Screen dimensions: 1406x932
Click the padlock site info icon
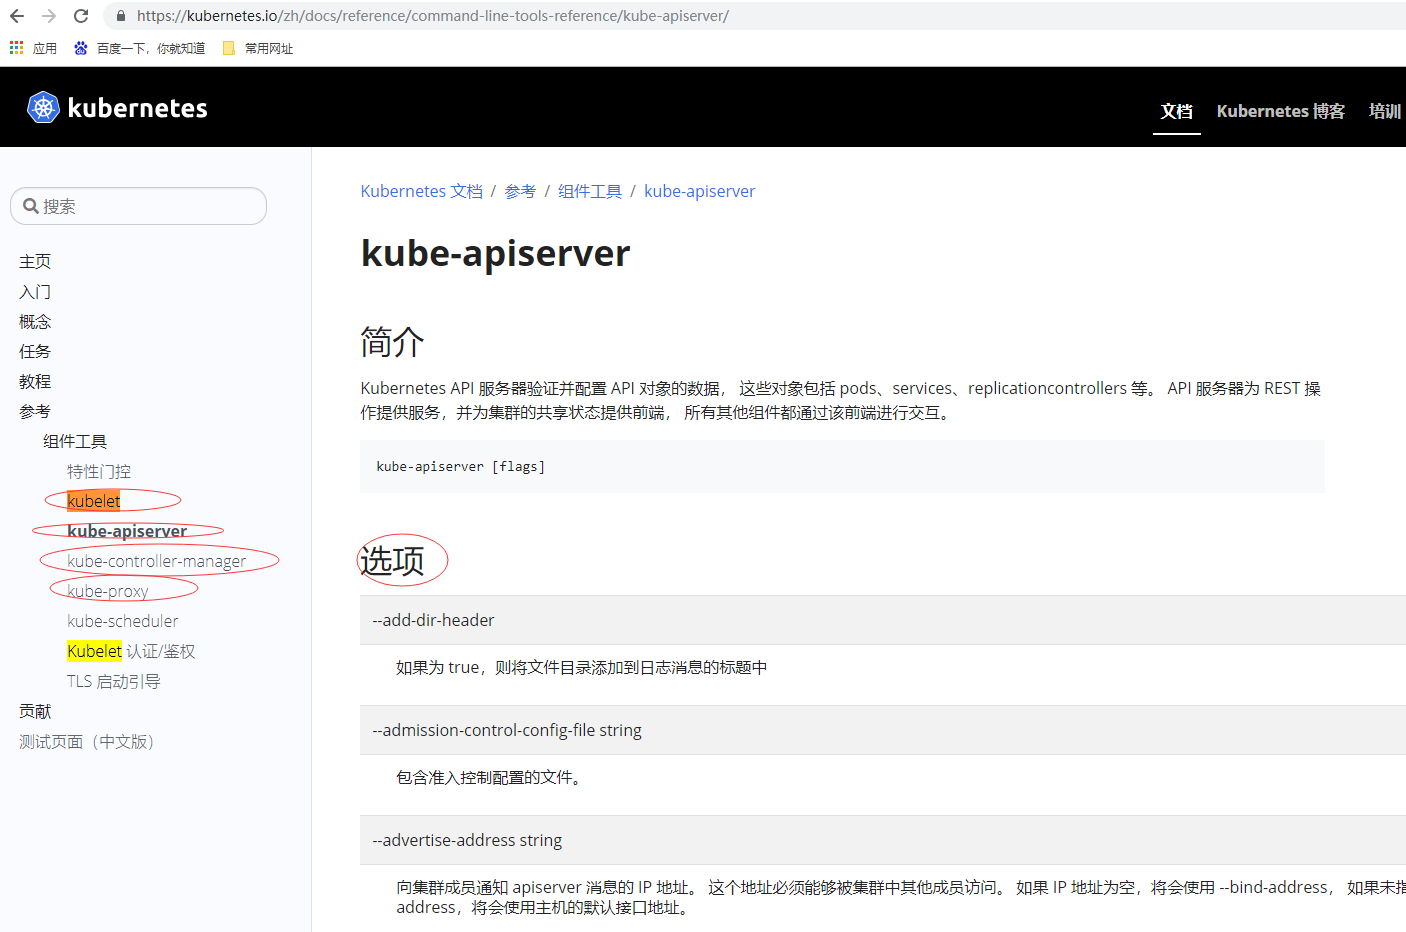(x=121, y=16)
